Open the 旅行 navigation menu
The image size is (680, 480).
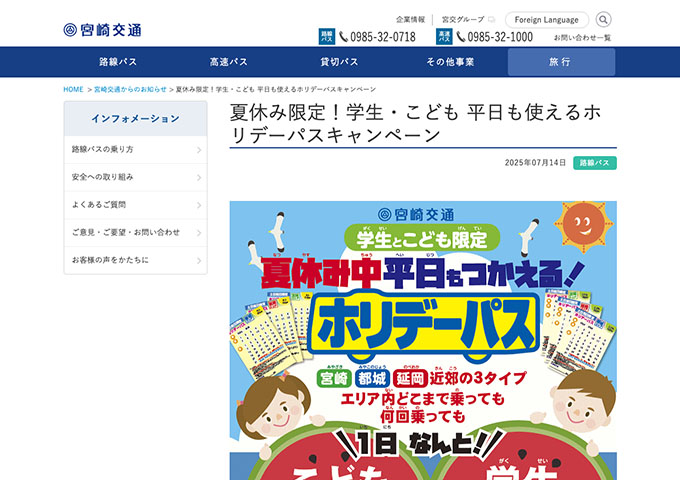tap(561, 62)
